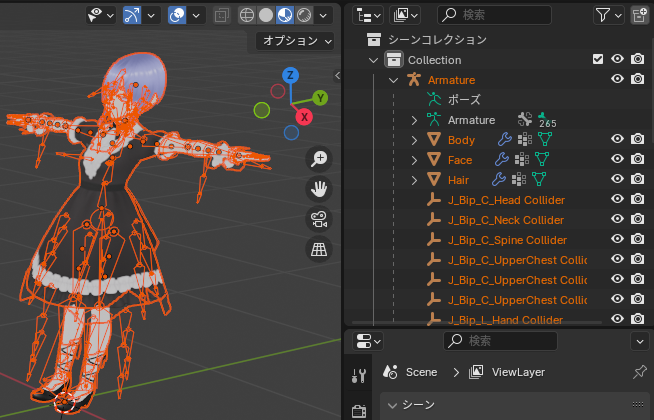The height and width of the screenshot is (420, 654).
Task: Hide the Hair mesh via eye icon
Action: click(x=617, y=179)
